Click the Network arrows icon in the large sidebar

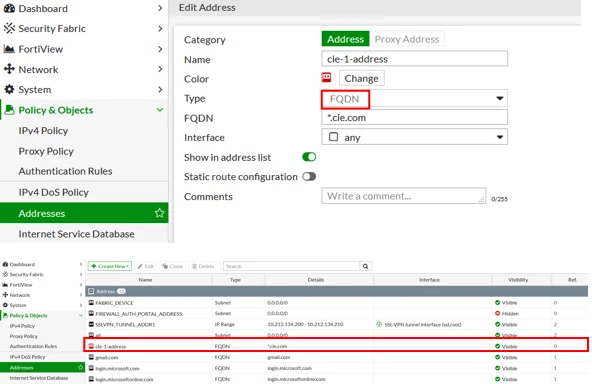point(9,69)
